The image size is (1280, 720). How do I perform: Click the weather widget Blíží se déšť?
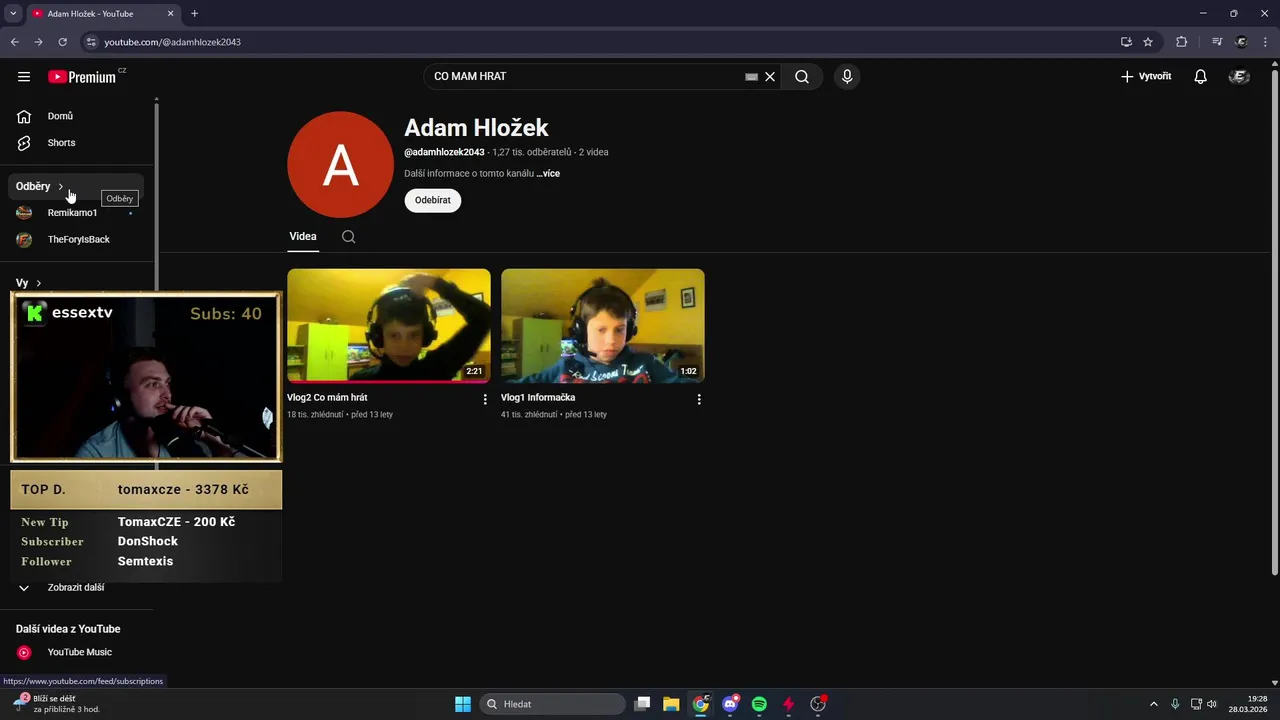click(58, 704)
